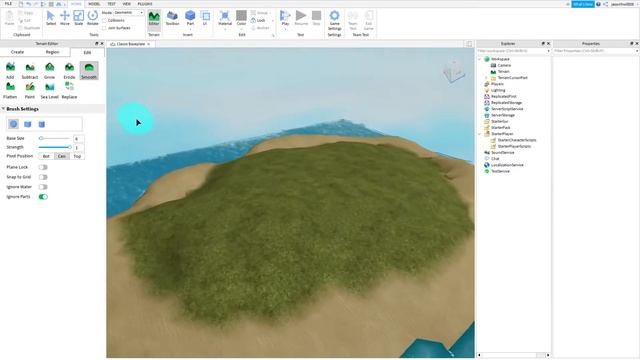This screenshot has width=640, height=360.
Task: Select the Subtract terrain tool
Action: (30, 70)
